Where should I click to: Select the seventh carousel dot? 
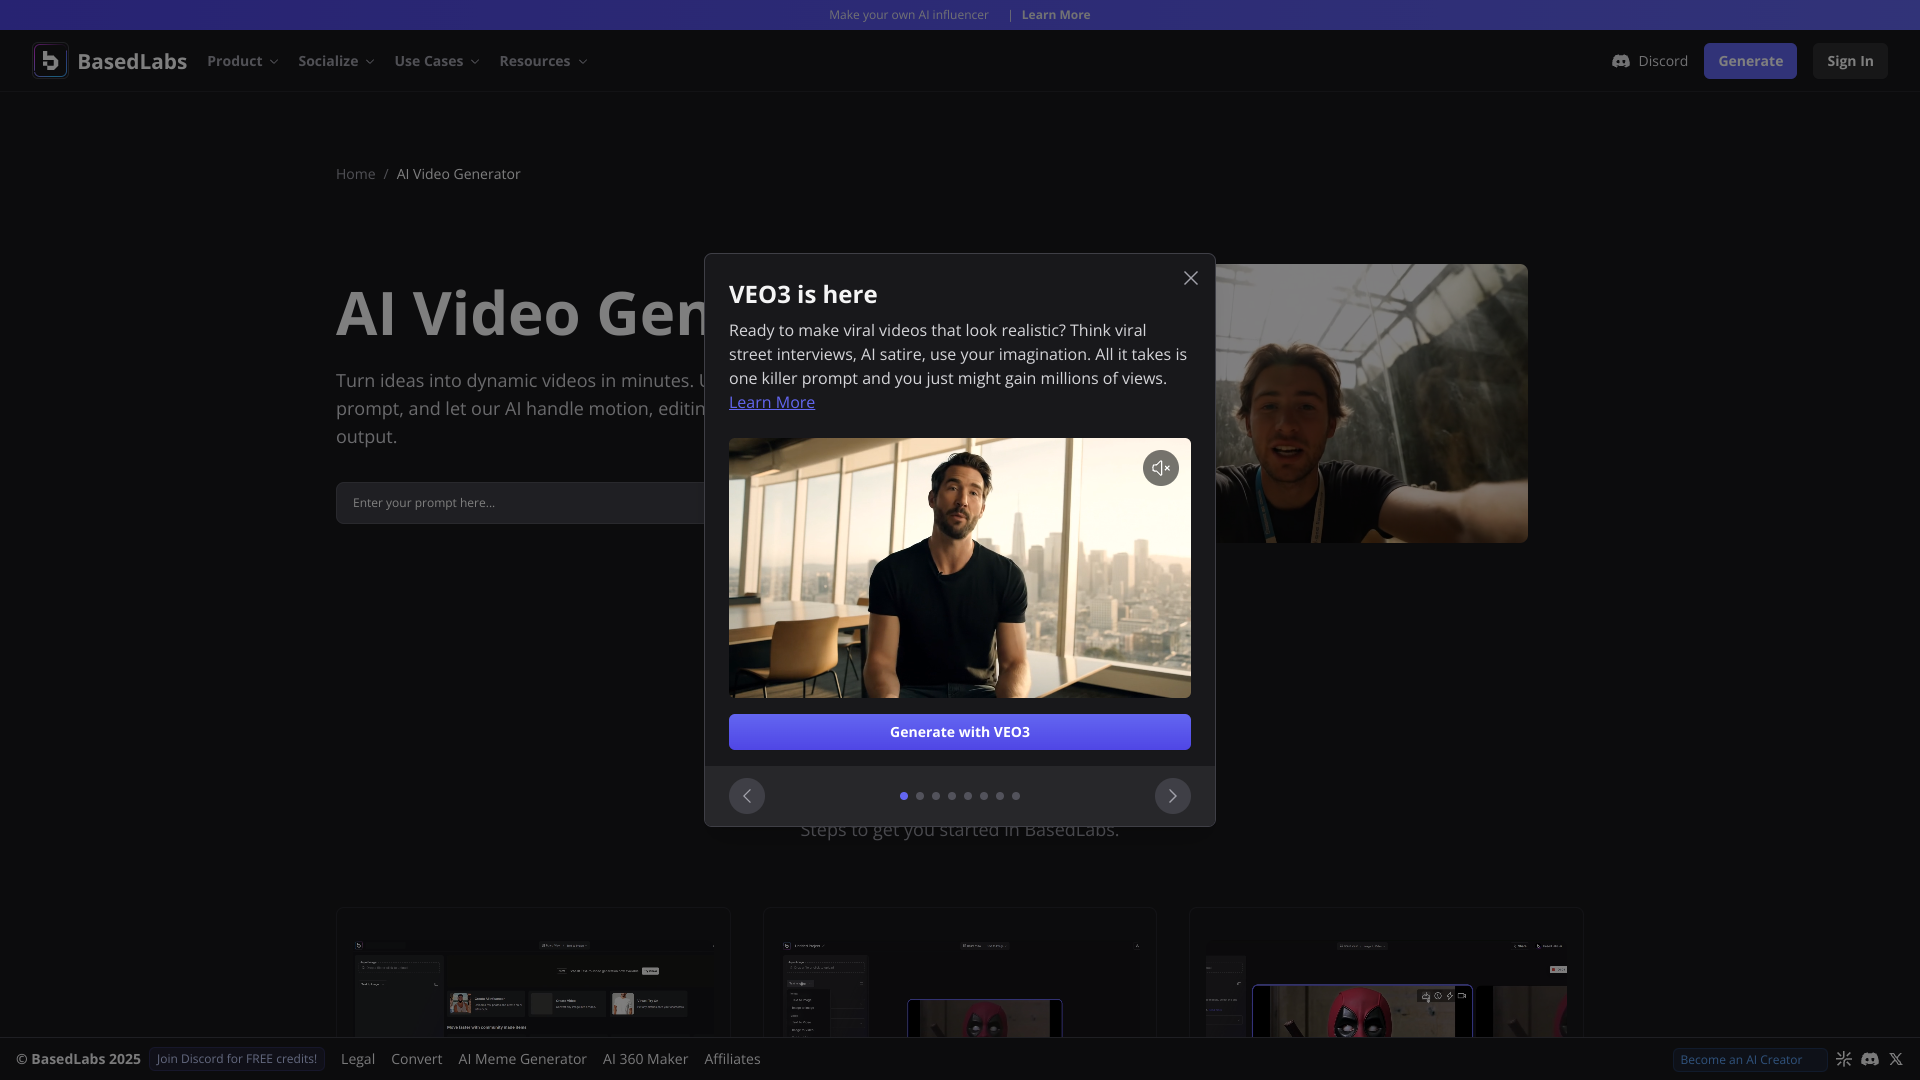tap(1000, 796)
